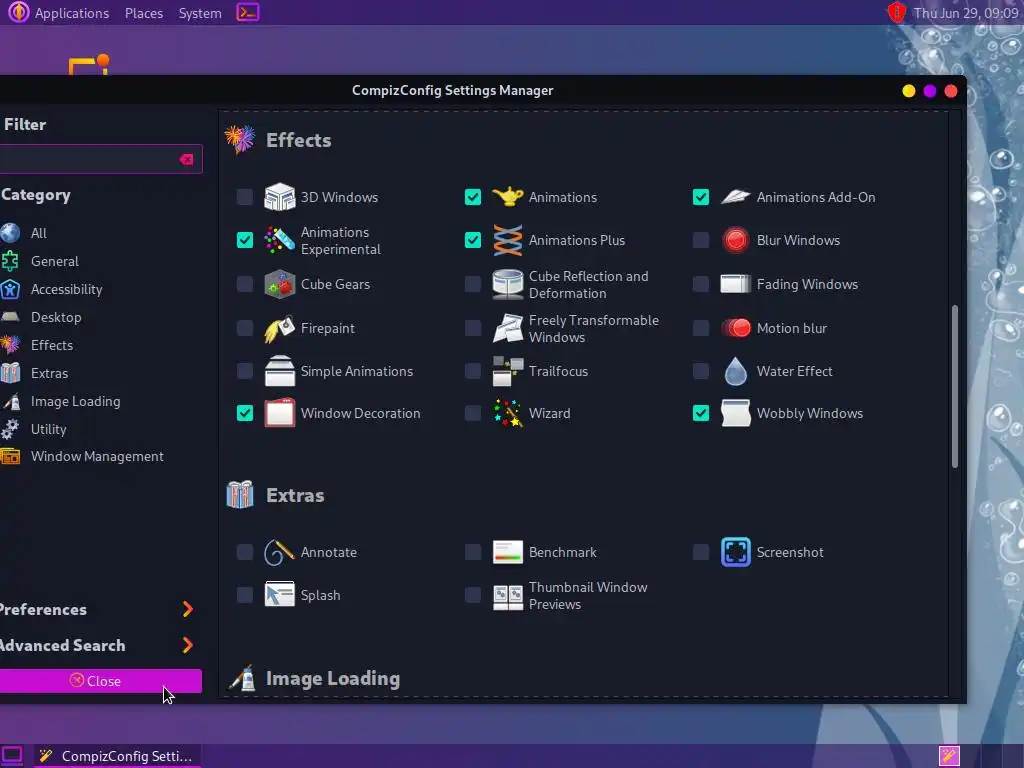The image size is (1024, 768).
Task: Click the Annotate plugin icon
Action: point(280,552)
